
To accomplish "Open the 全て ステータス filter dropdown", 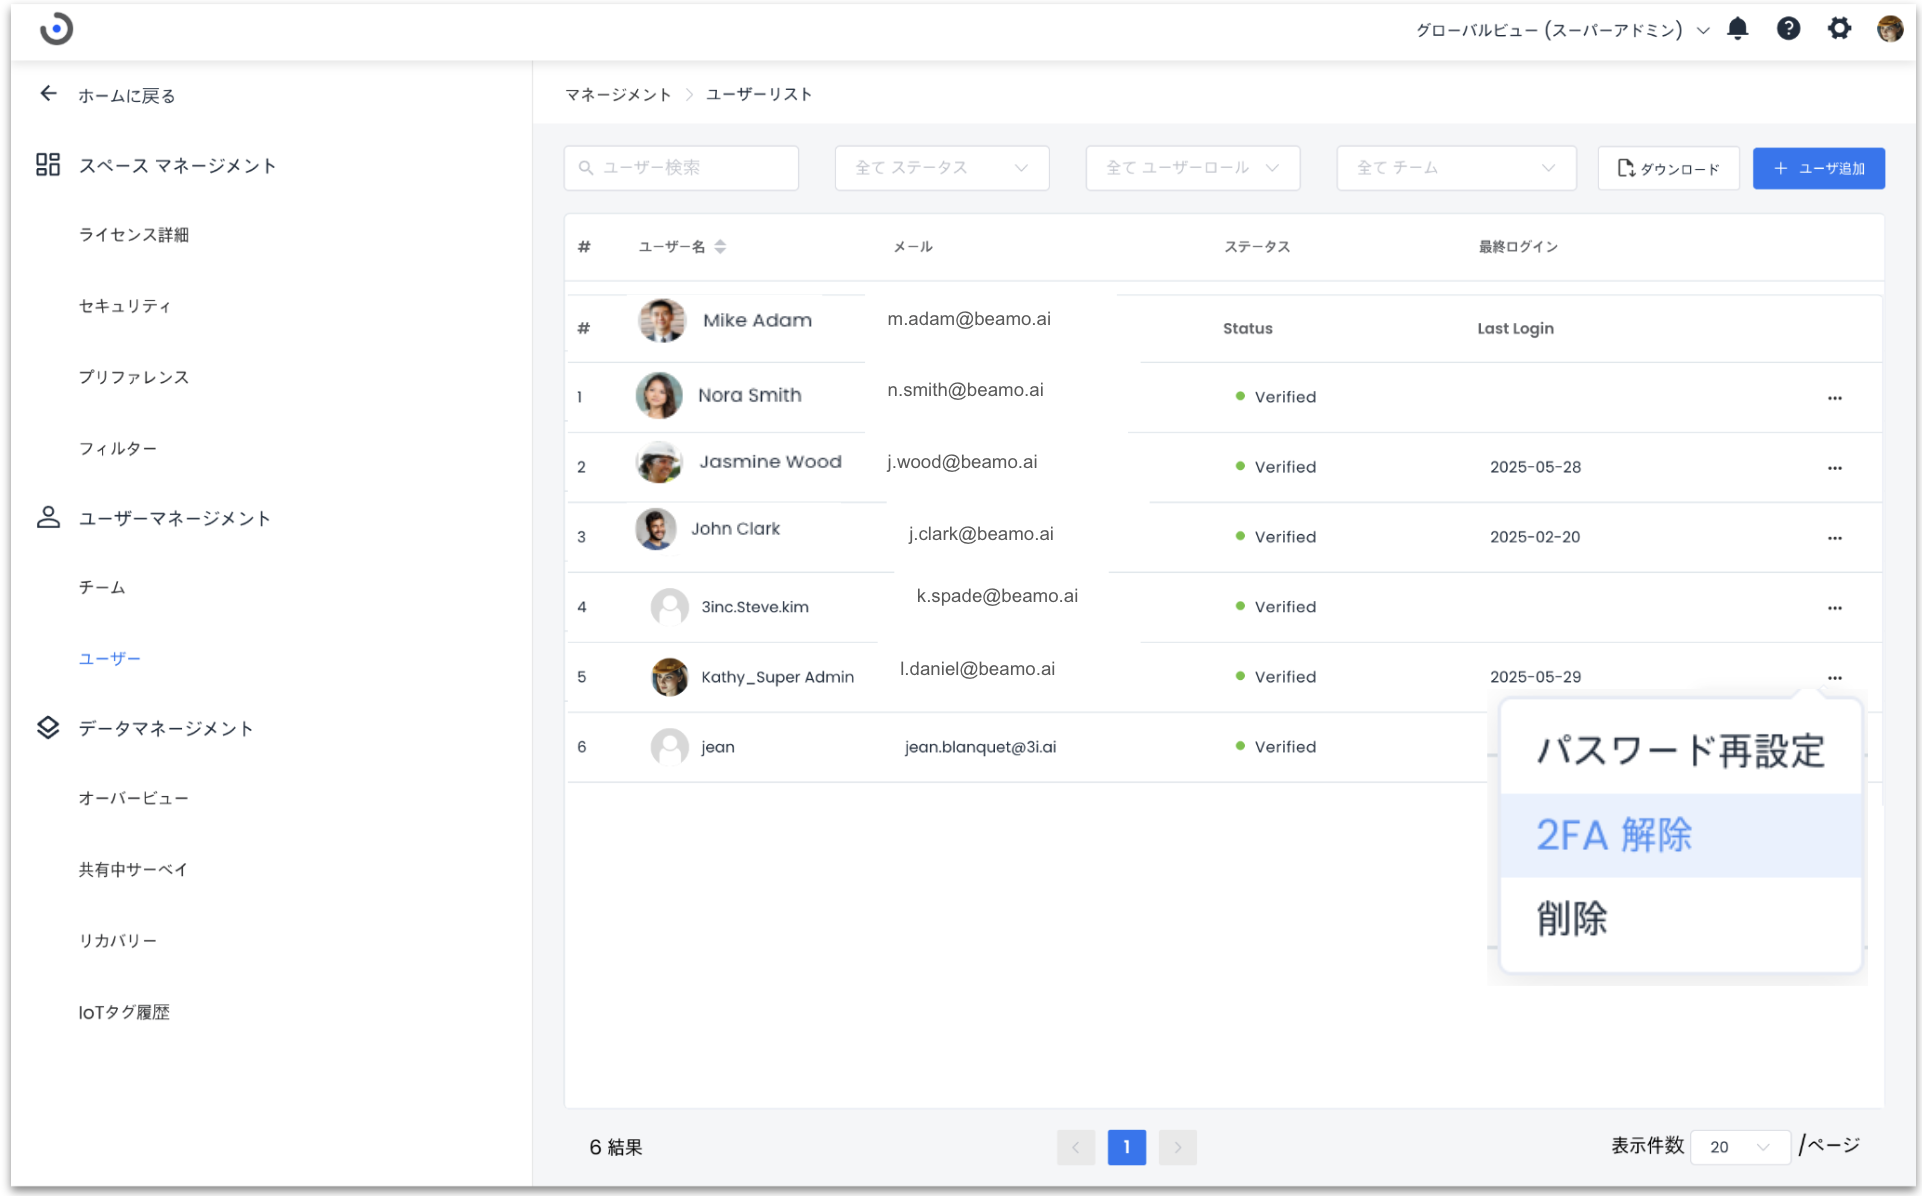I will [942, 168].
